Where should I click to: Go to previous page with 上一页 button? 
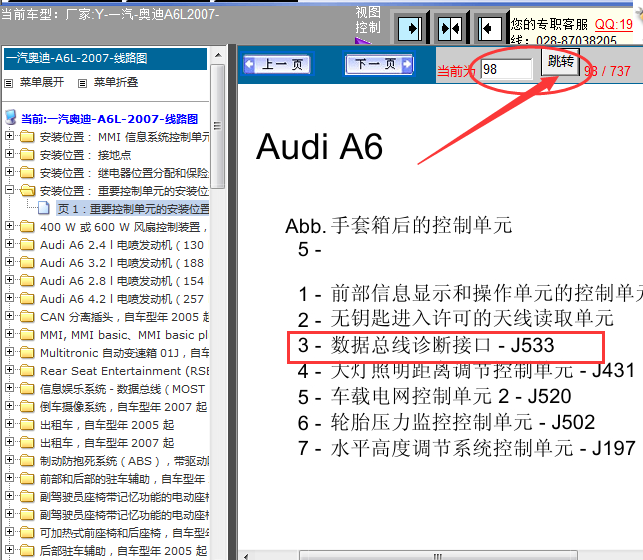(278, 64)
